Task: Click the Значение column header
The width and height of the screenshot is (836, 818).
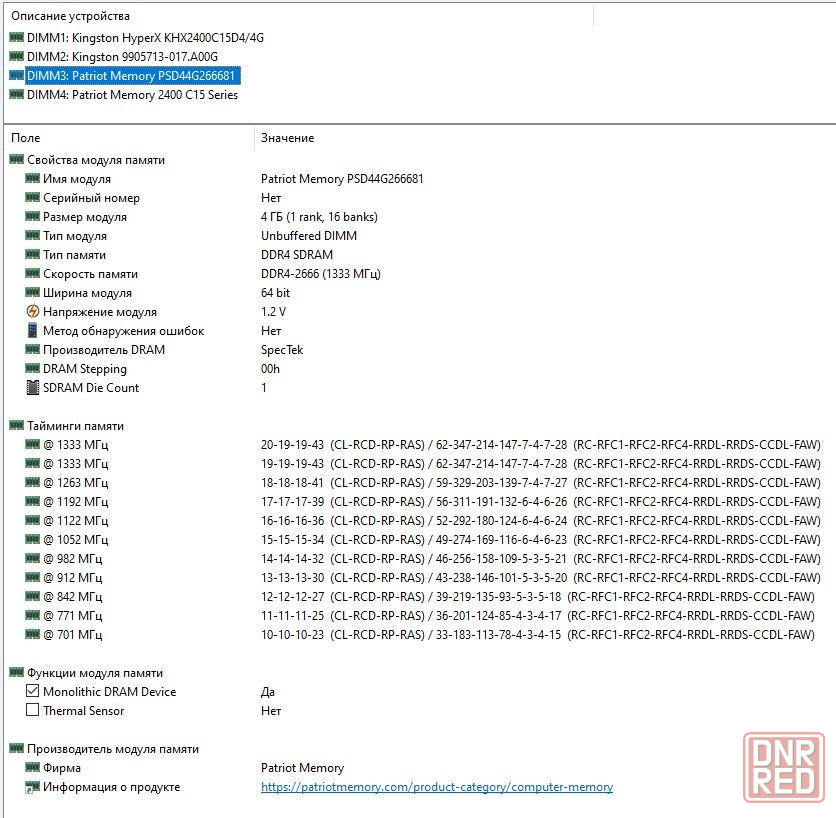Action: (x=287, y=138)
